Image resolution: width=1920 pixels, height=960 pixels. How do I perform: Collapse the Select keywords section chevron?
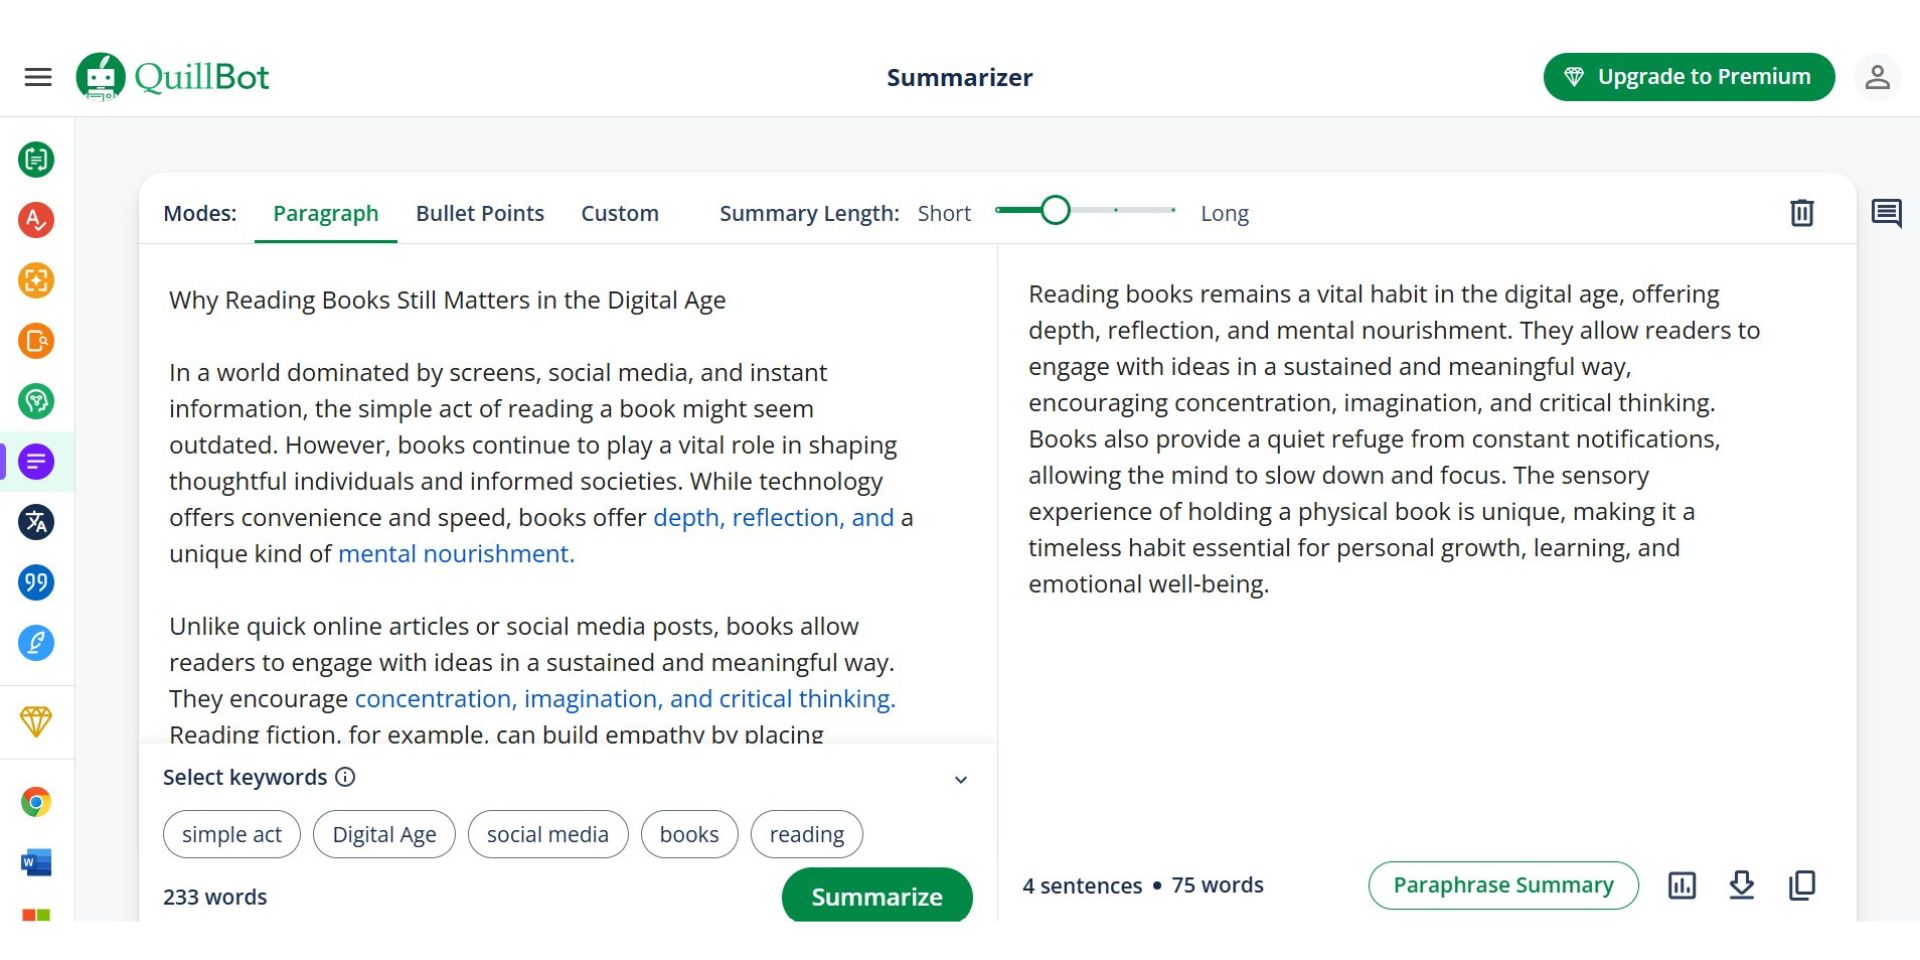[961, 779]
